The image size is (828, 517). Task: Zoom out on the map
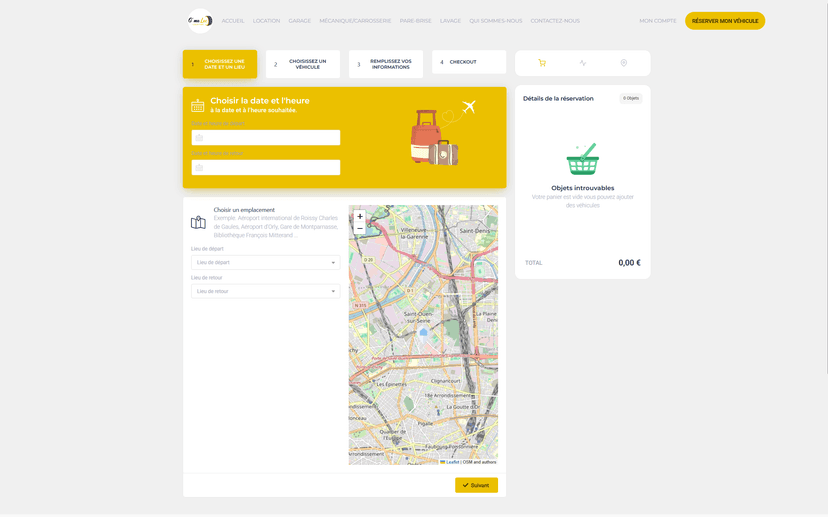click(x=360, y=229)
